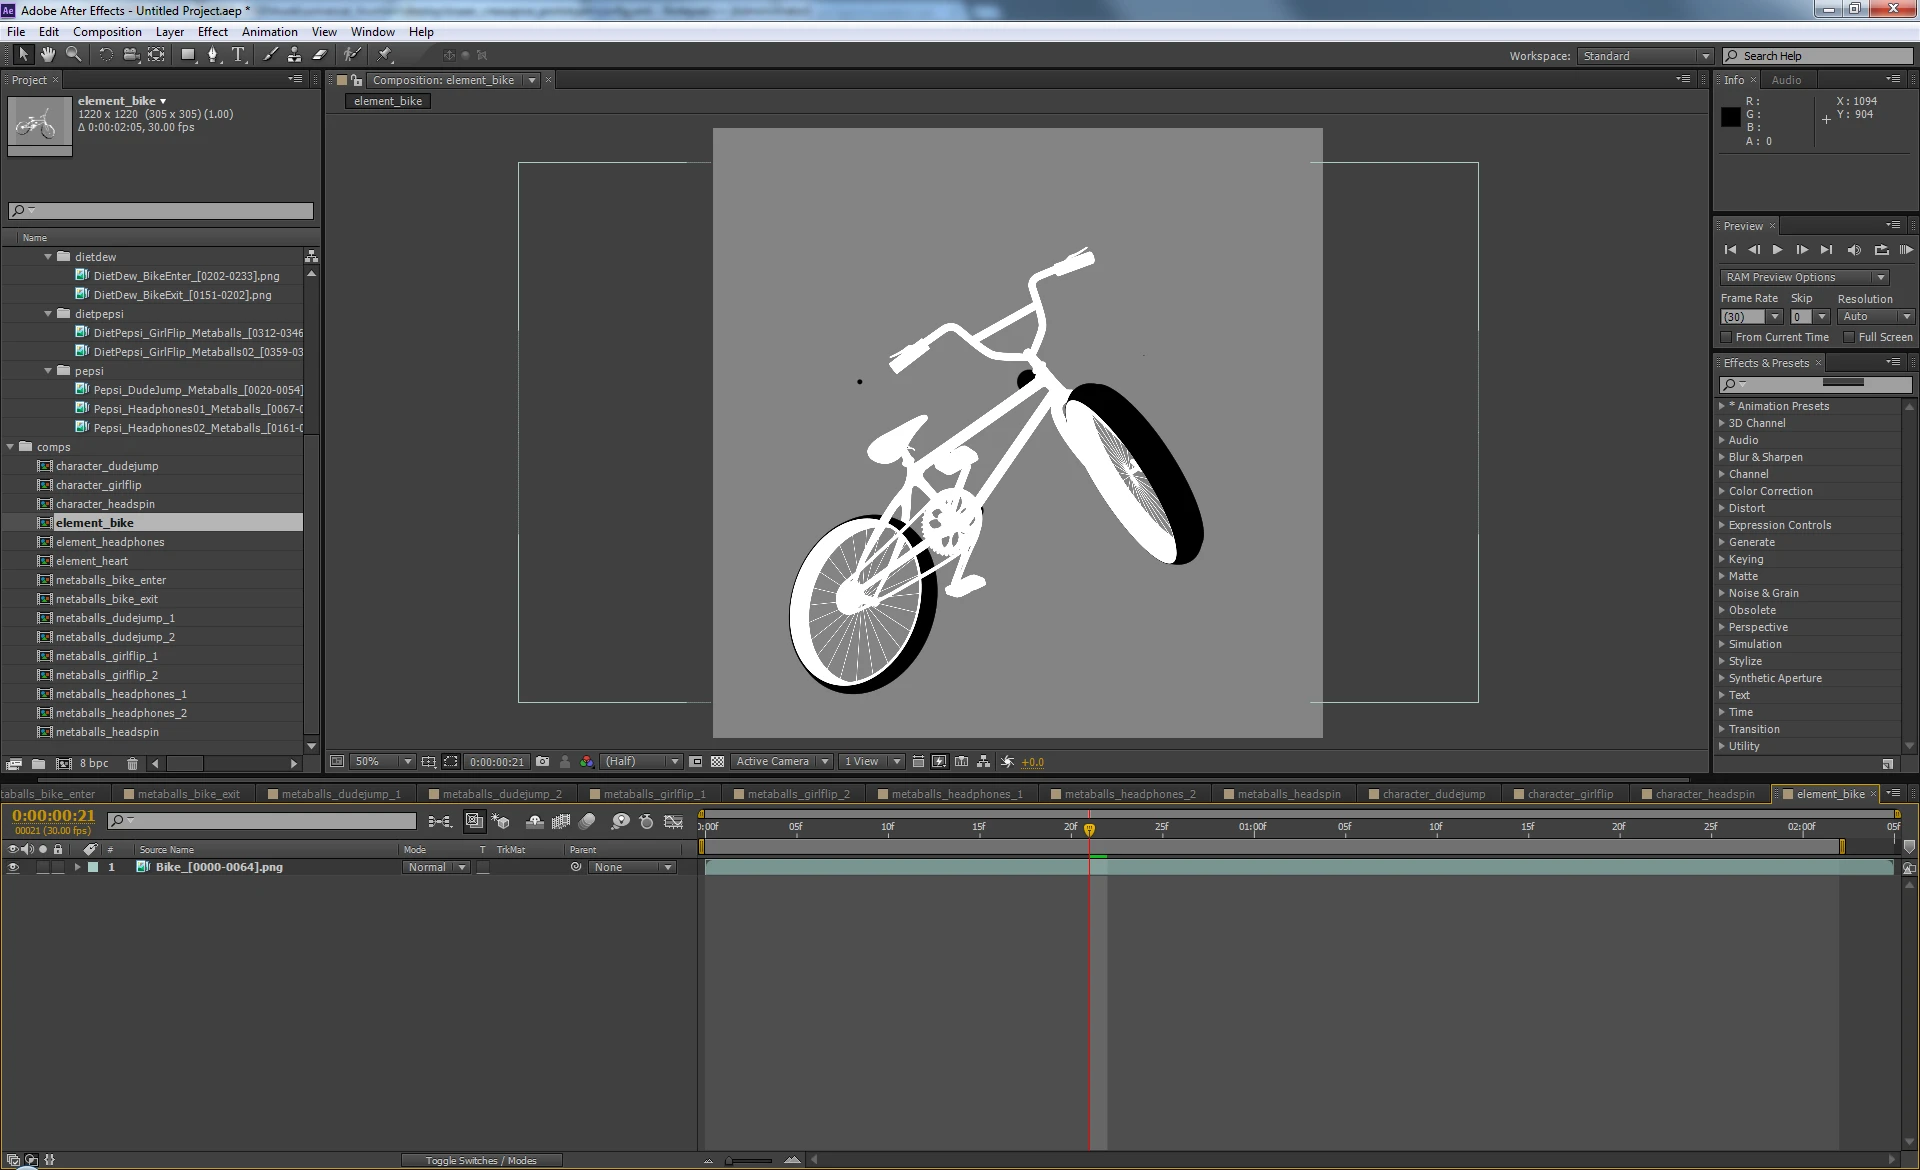
Task: Enable Full Screen checkbox
Action: (1849, 337)
